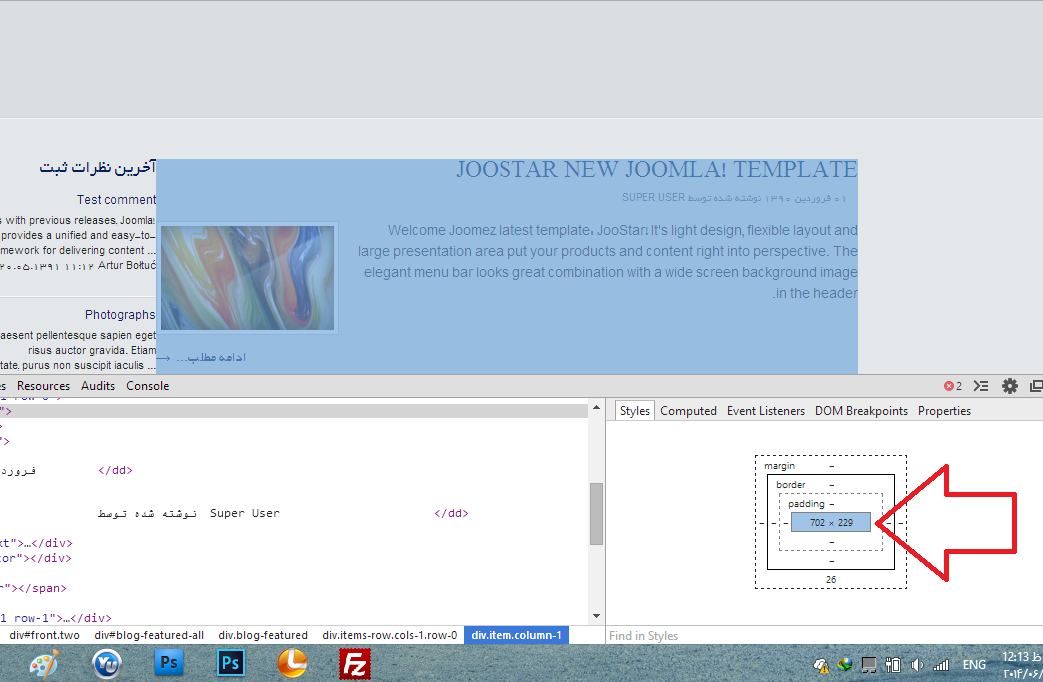Image resolution: width=1043 pixels, height=682 pixels.
Task: Click the globe download manager tray icon
Action: tap(845, 664)
